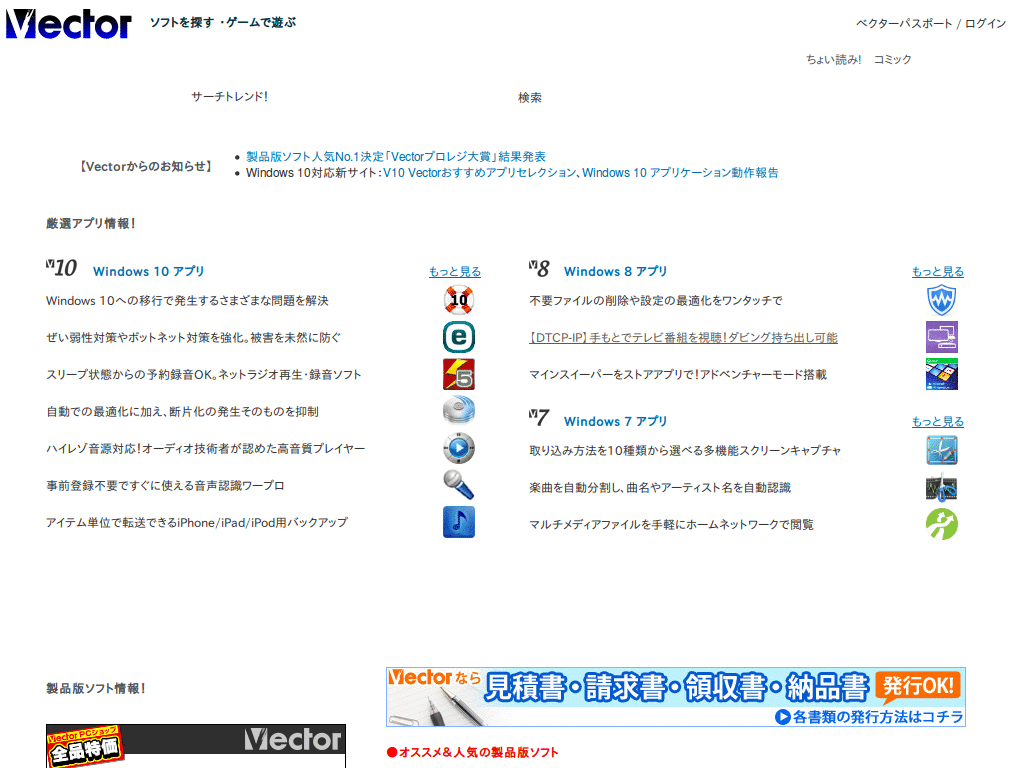Select the blue play-button audio player icon
Viewport: 1024px width, 768px height.
(458, 448)
